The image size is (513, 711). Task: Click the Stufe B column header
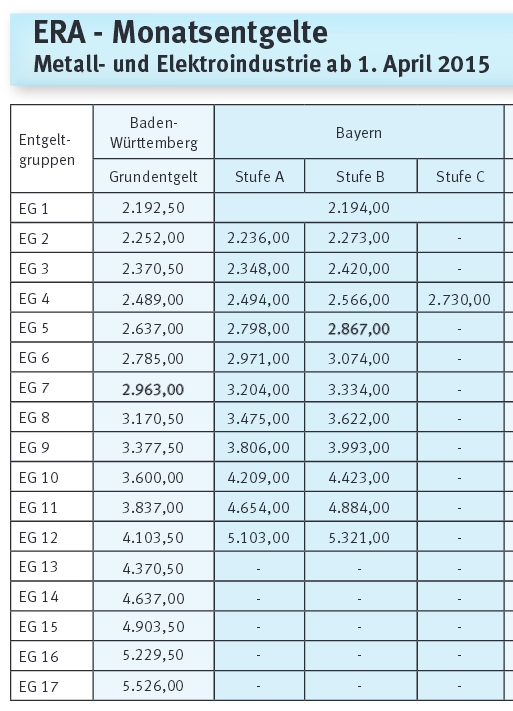pyautogui.click(x=360, y=176)
